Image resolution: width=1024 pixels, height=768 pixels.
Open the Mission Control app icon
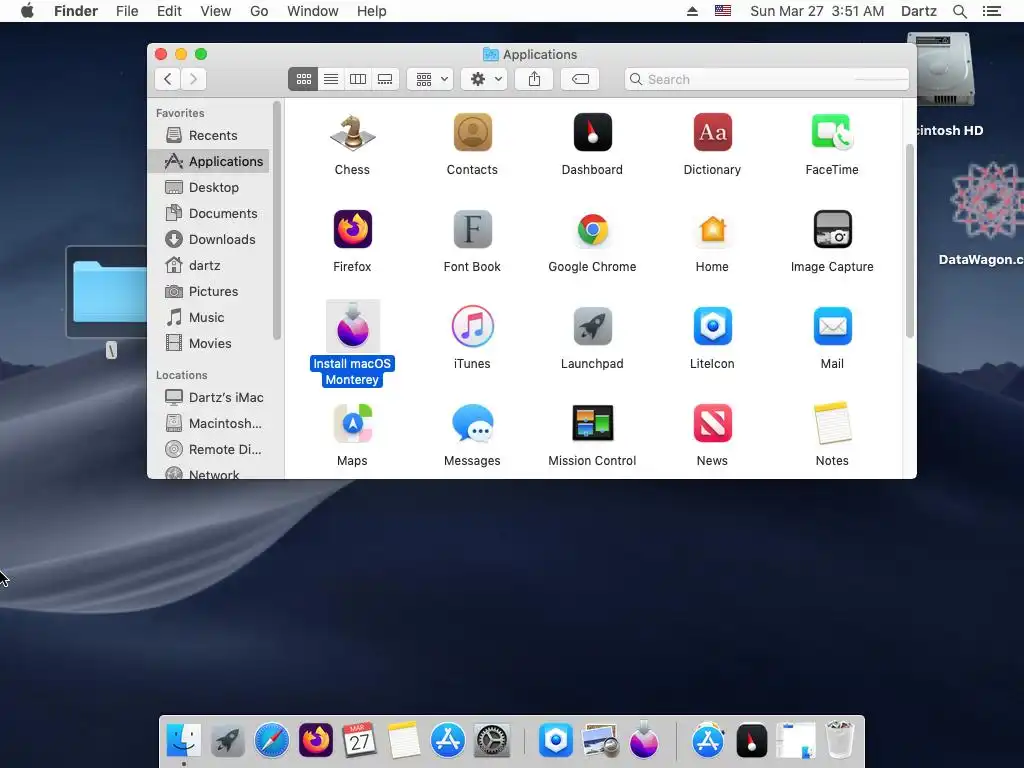pyautogui.click(x=592, y=423)
